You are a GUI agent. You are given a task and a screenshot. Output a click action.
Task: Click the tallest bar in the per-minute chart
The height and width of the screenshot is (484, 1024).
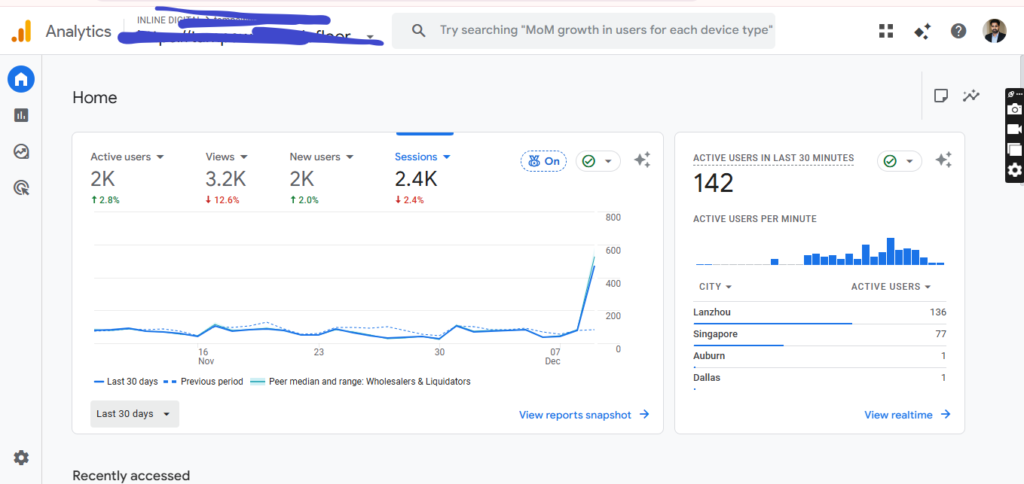(x=890, y=251)
